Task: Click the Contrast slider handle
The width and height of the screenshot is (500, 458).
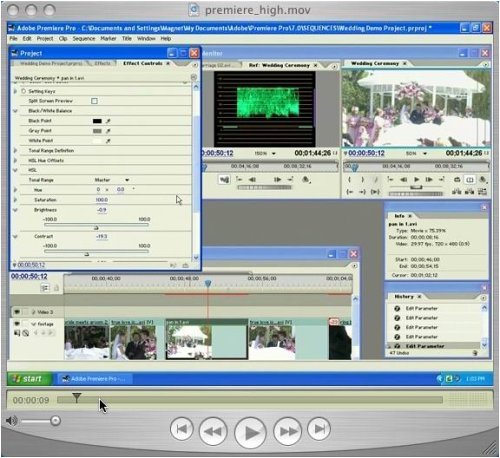Action: [87, 254]
